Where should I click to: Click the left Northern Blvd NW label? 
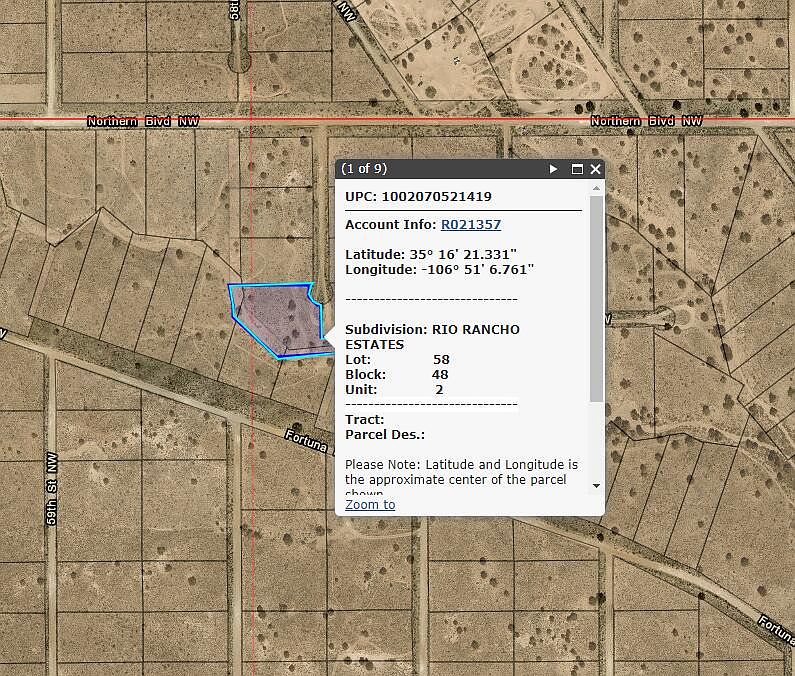coord(143,121)
